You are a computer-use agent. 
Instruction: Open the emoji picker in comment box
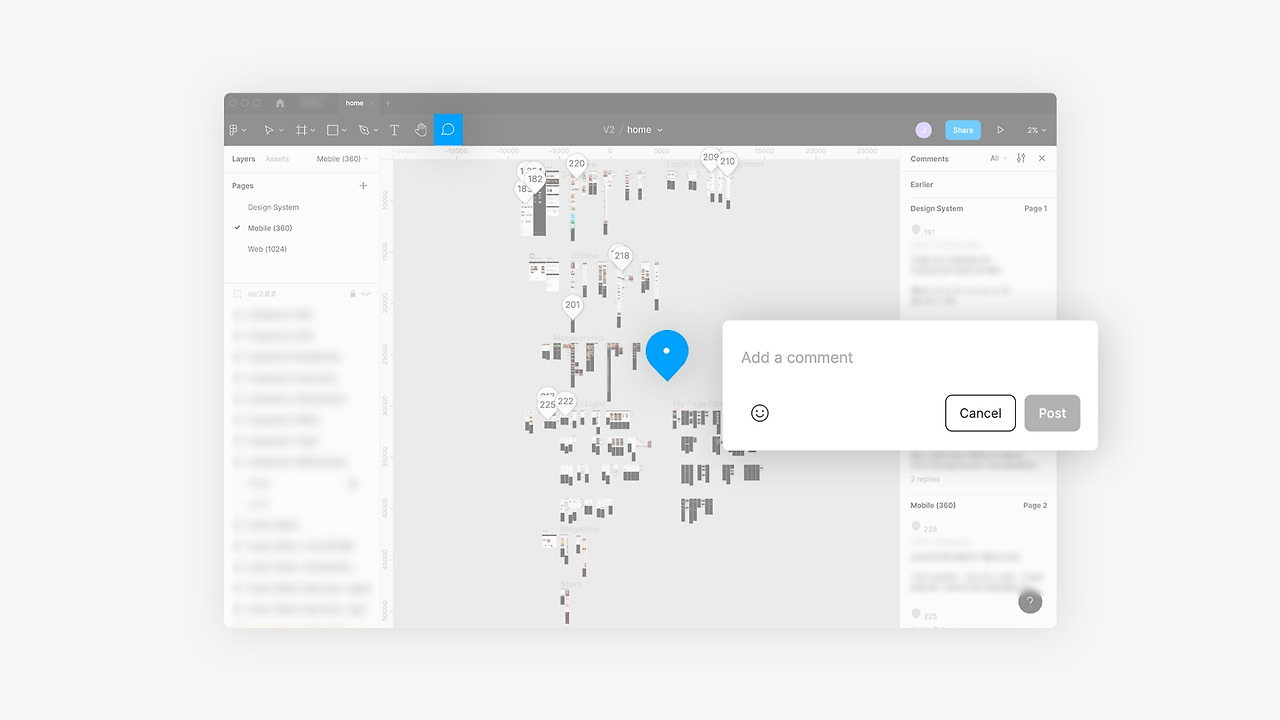[760, 413]
